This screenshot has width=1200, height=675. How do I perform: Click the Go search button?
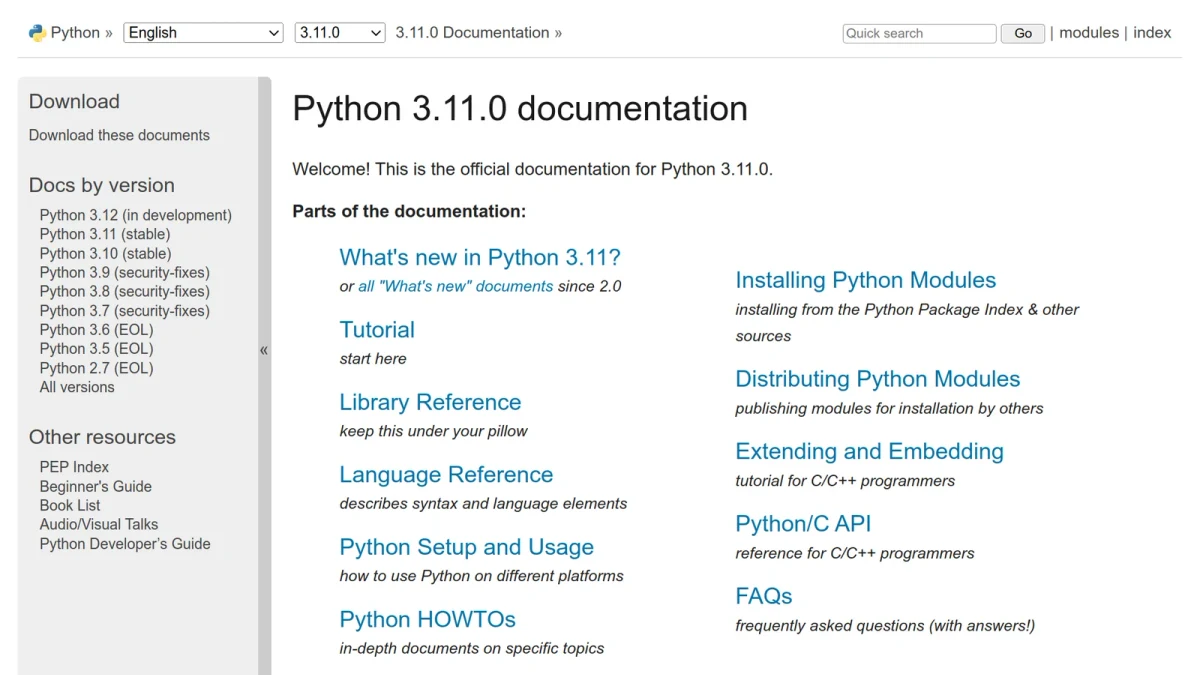pos(1023,33)
